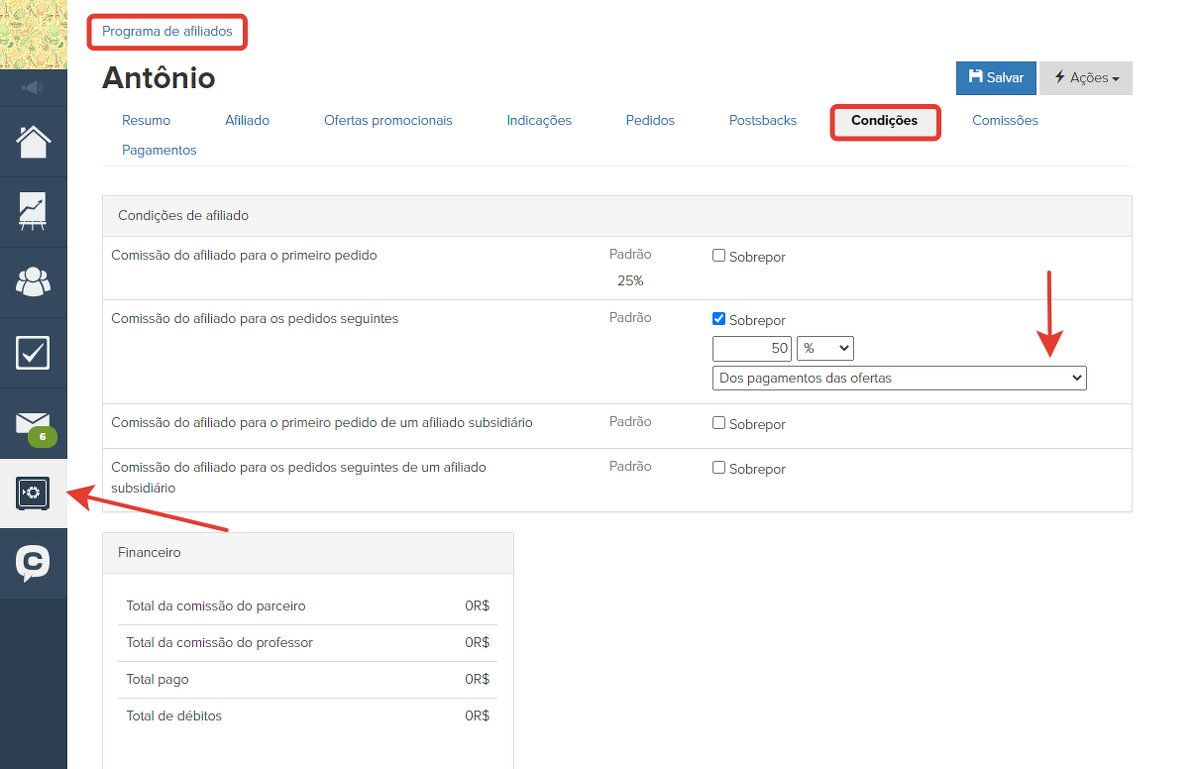Enable Sobrepor for first order commission
This screenshot has height=769, width=1200.
(718, 256)
